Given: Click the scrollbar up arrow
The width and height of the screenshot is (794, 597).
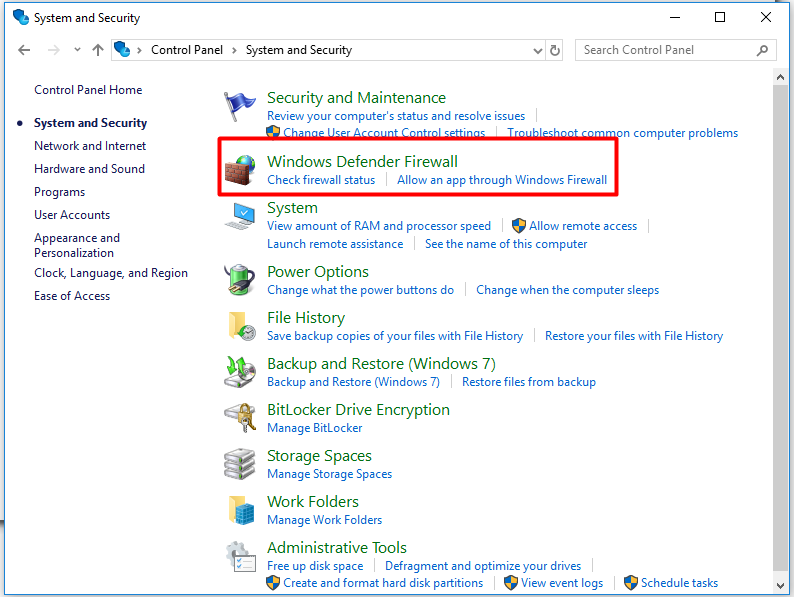Looking at the screenshot, I should pos(780,77).
